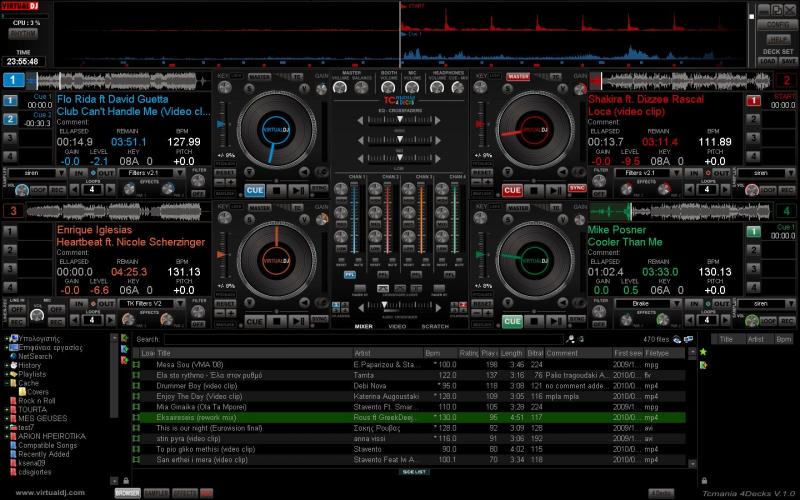
Task: Toggle play/pause on deck 3
Action: point(298,321)
